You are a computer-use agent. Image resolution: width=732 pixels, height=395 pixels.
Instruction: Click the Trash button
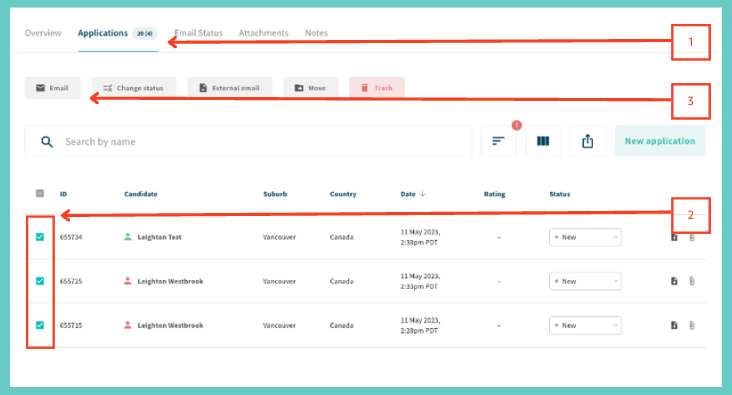click(377, 88)
